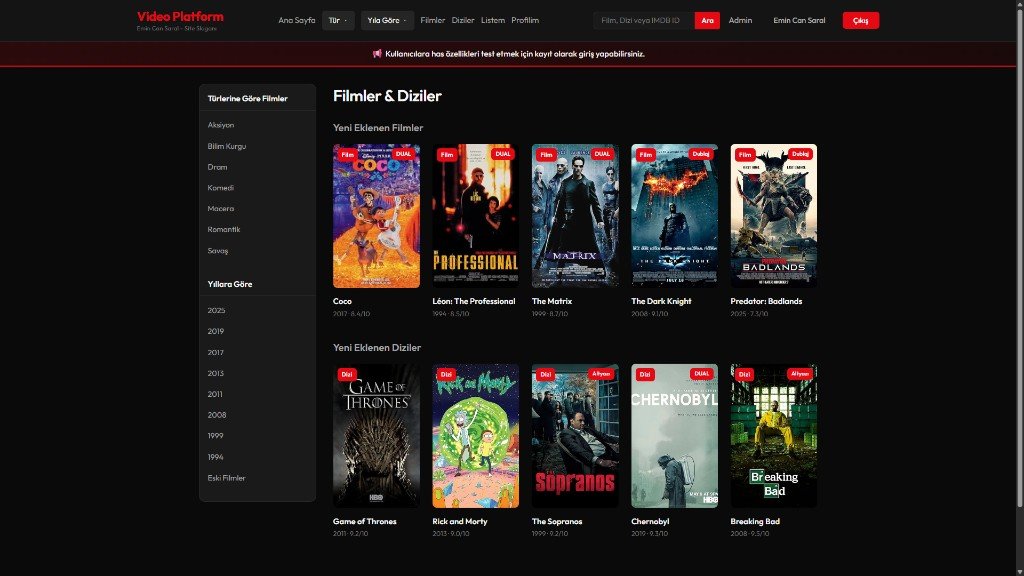Select Bilim Kurgu genre in the sidebar
This screenshot has height=576, width=1024.
pos(227,146)
